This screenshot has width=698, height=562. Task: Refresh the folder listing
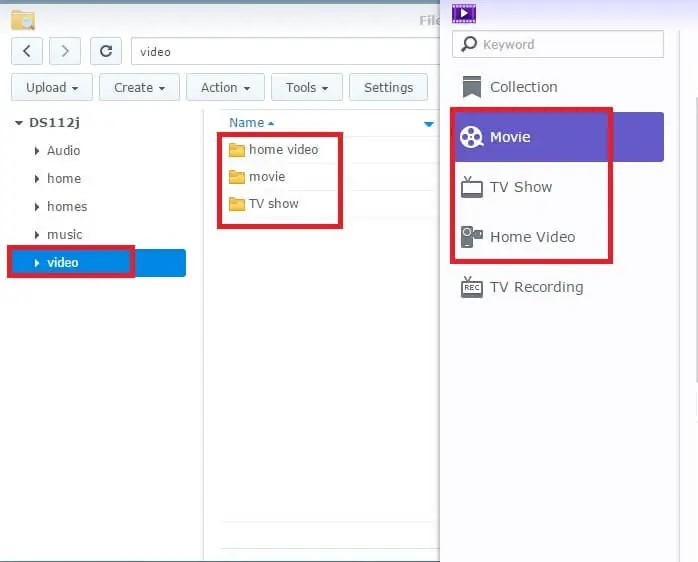(x=106, y=51)
